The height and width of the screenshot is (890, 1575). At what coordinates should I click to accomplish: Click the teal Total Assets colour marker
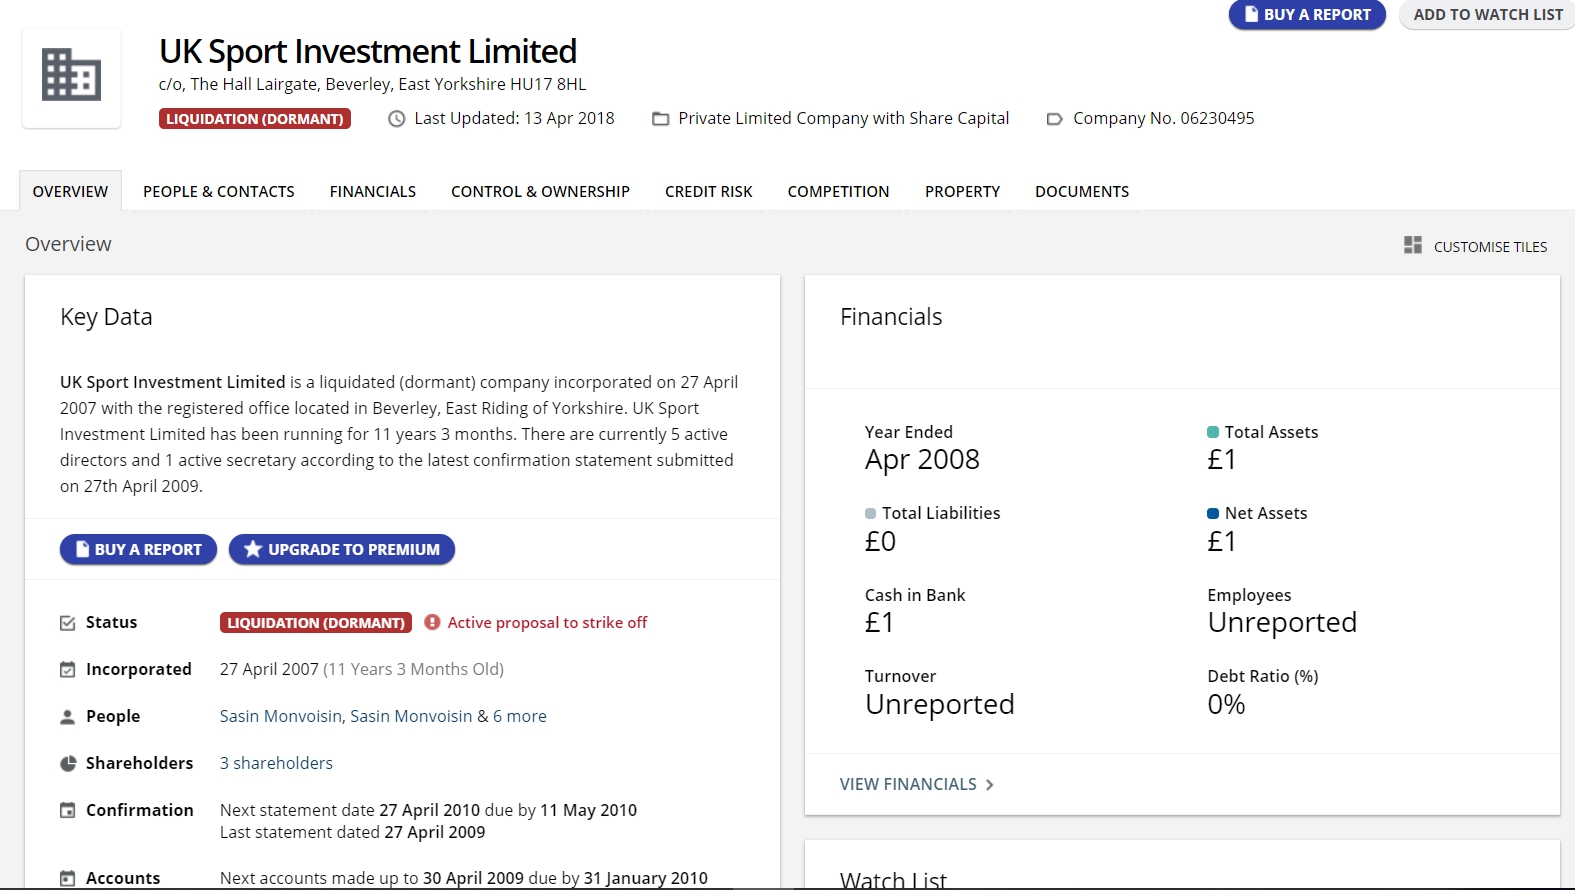pyautogui.click(x=1213, y=432)
